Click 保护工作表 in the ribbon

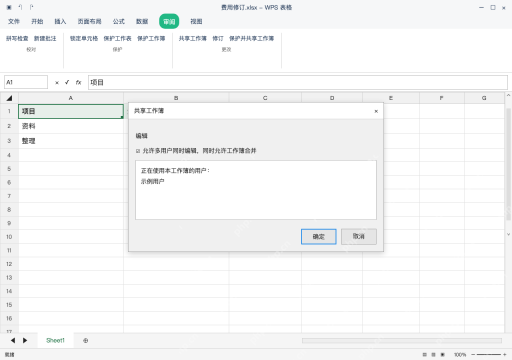117,38
